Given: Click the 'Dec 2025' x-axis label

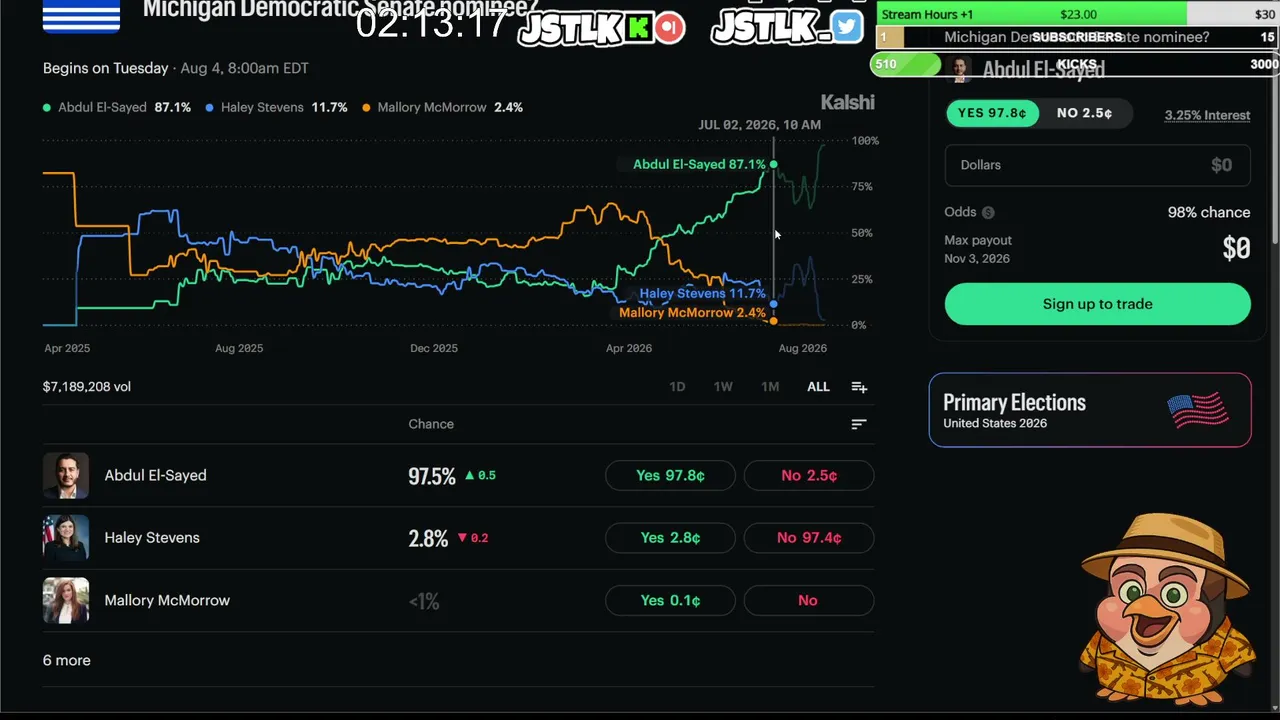Looking at the screenshot, I should tap(434, 348).
